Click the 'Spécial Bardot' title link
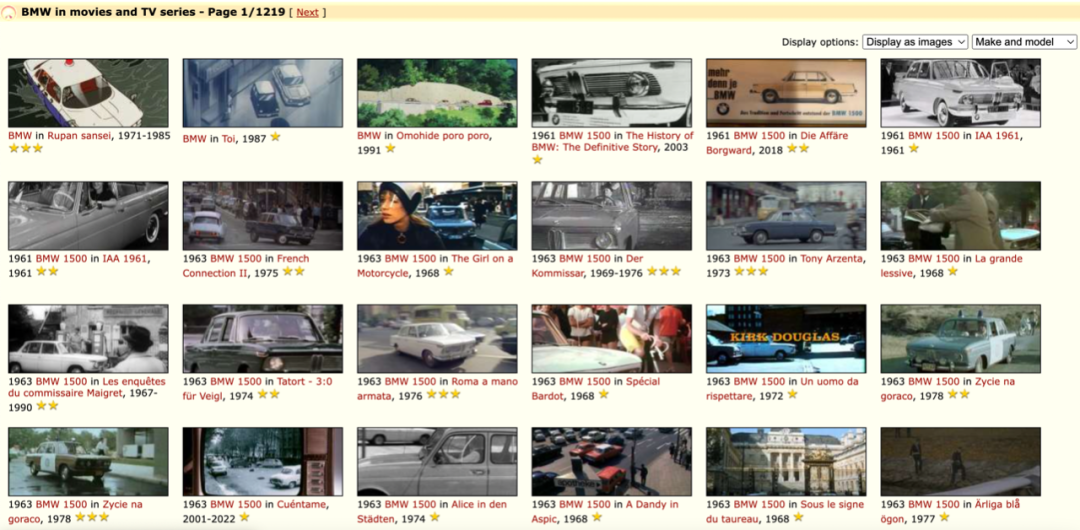1080x530 pixels. coord(596,388)
